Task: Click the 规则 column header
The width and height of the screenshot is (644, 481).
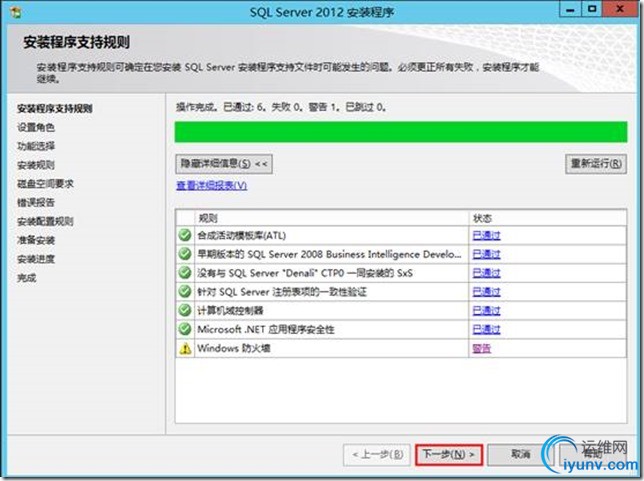Action: [x=331, y=218]
